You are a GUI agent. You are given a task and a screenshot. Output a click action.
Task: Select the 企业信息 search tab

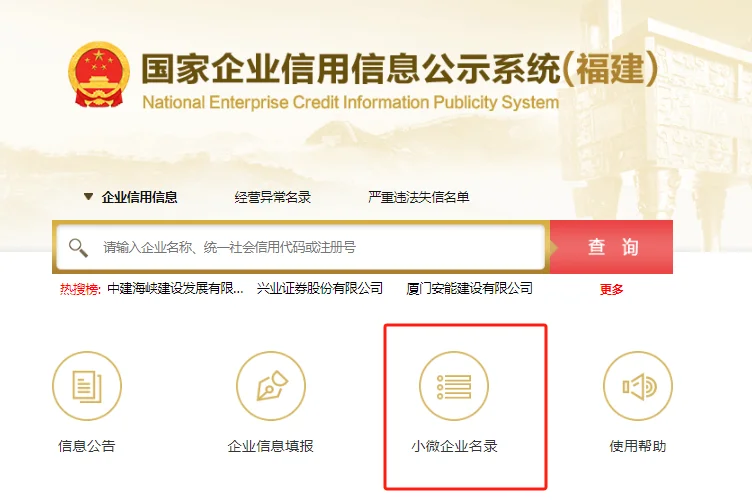[140, 197]
